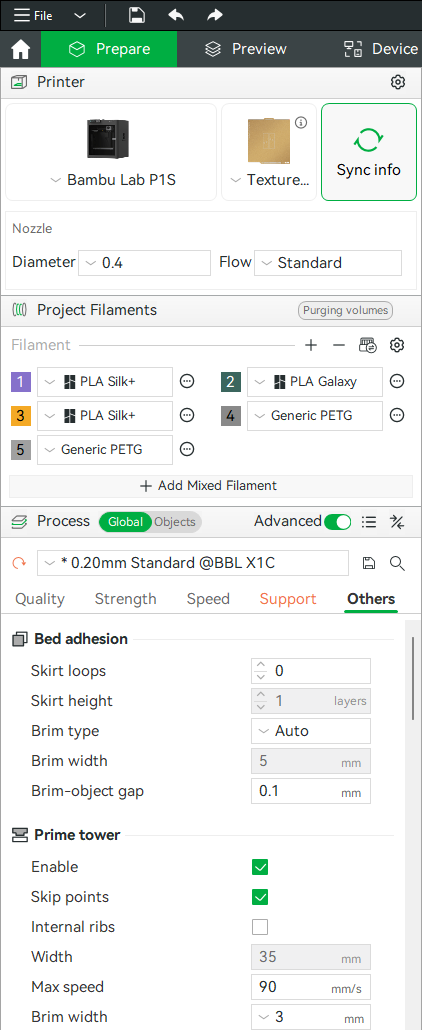This screenshot has height=1030, width=422.
Task: Click the compare presets icon
Action: 397,522
